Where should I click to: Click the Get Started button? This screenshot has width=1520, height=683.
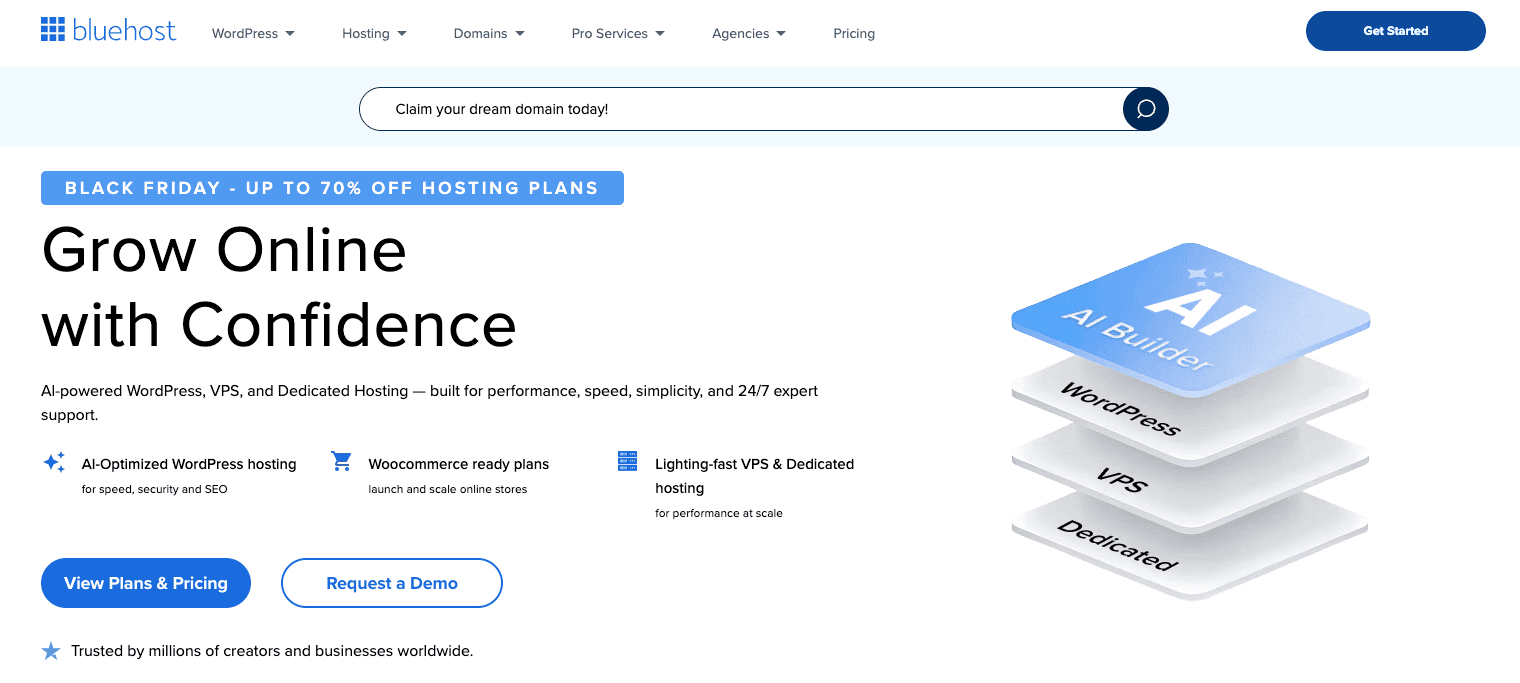pos(1396,31)
